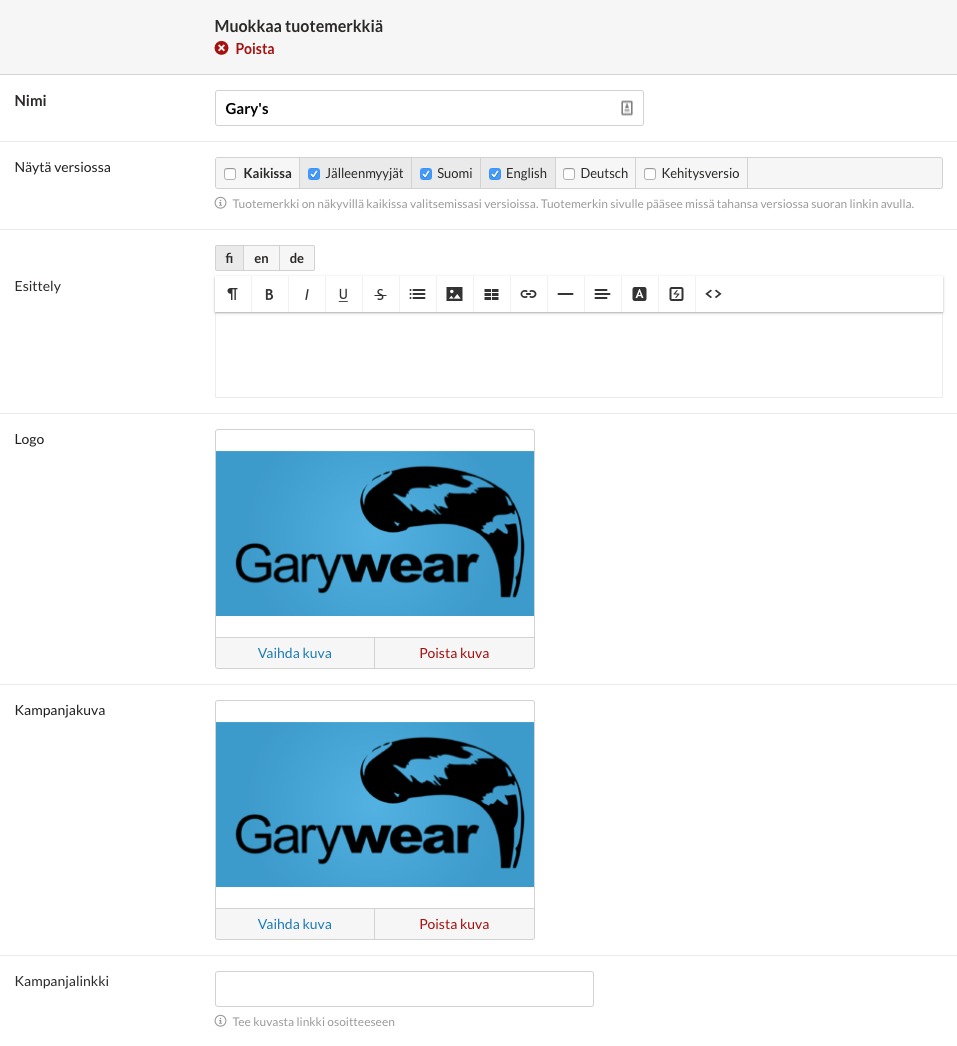
Task: Click the Logo Garywear image
Action: (375, 534)
